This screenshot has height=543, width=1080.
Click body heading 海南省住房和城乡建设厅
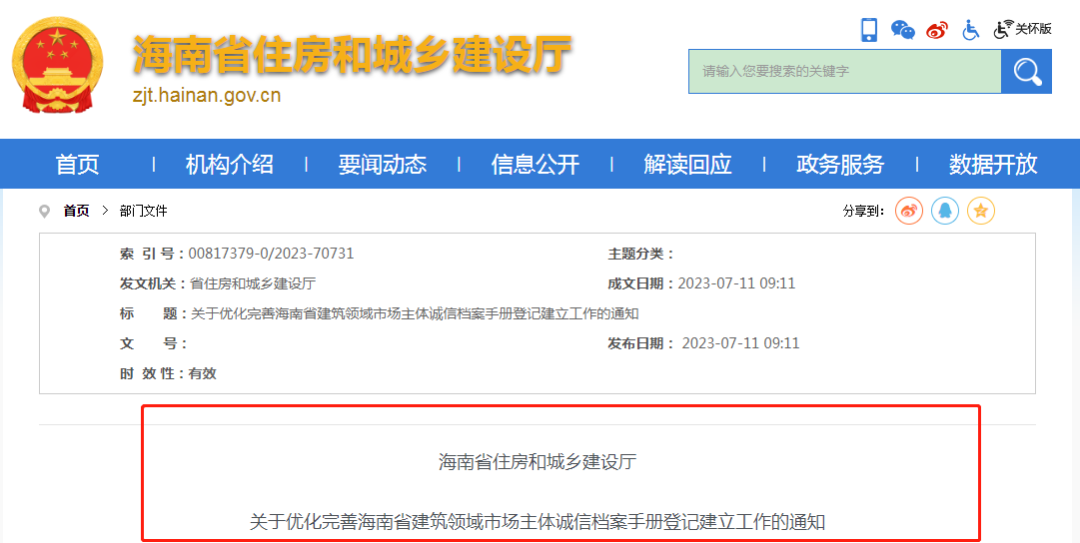coord(537,462)
